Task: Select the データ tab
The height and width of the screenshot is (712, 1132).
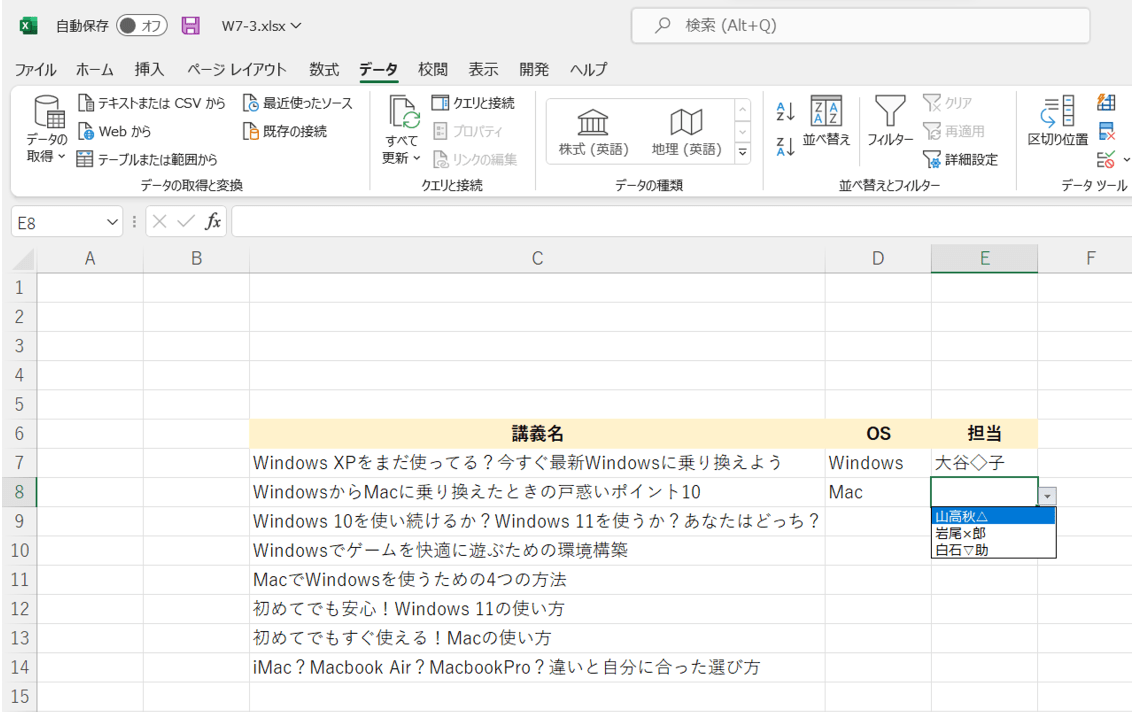Action: 378,69
